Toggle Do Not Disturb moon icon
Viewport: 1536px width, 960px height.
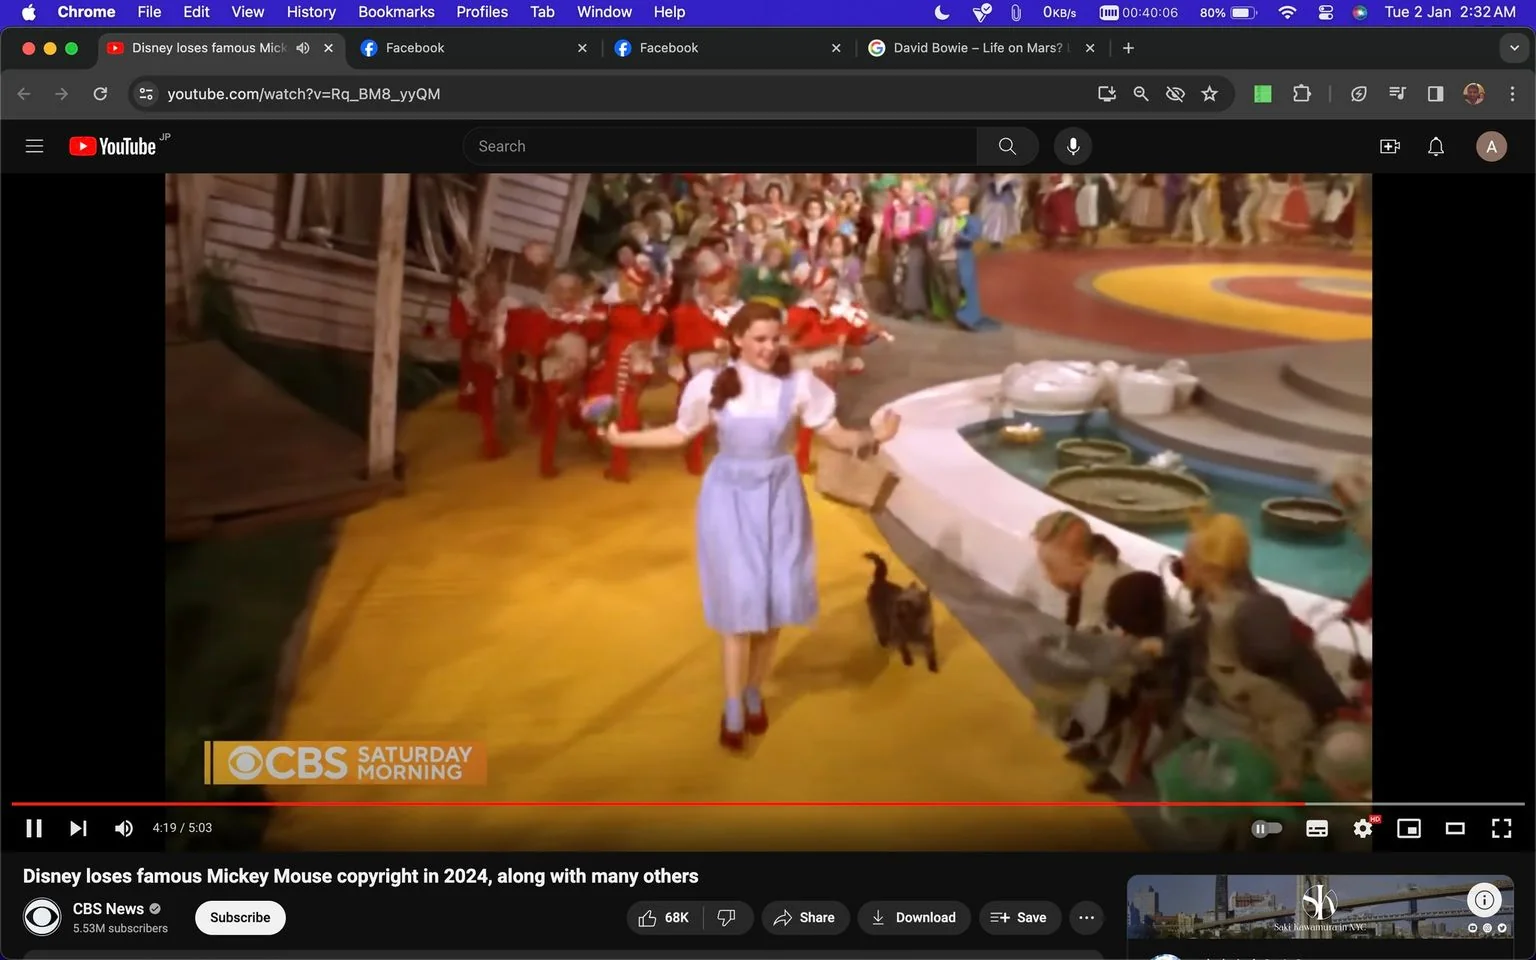coord(941,12)
